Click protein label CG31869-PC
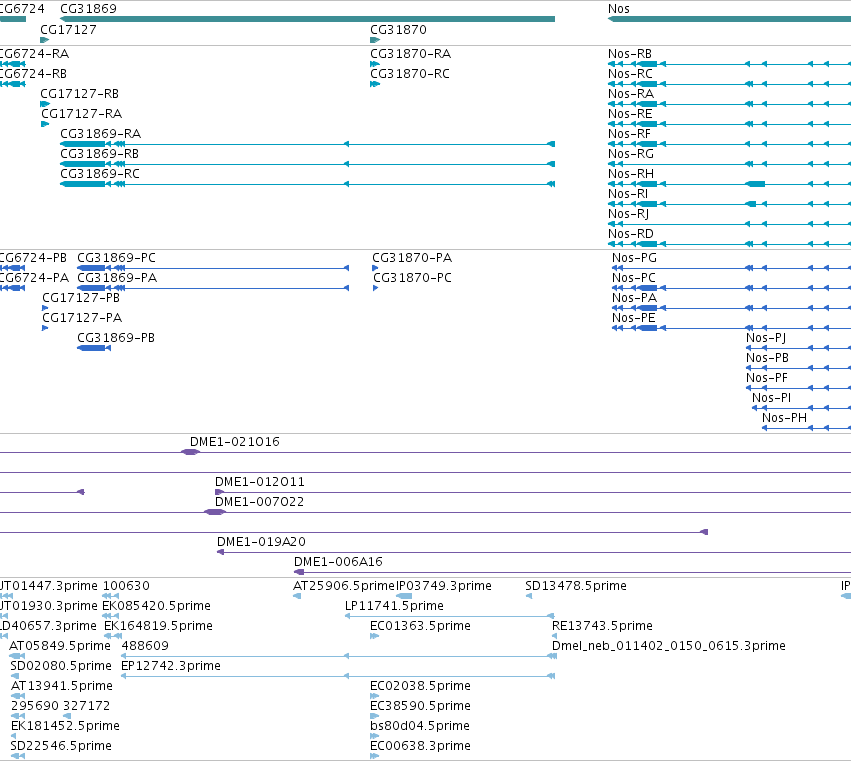The image size is (851, 761). (116, 258)
